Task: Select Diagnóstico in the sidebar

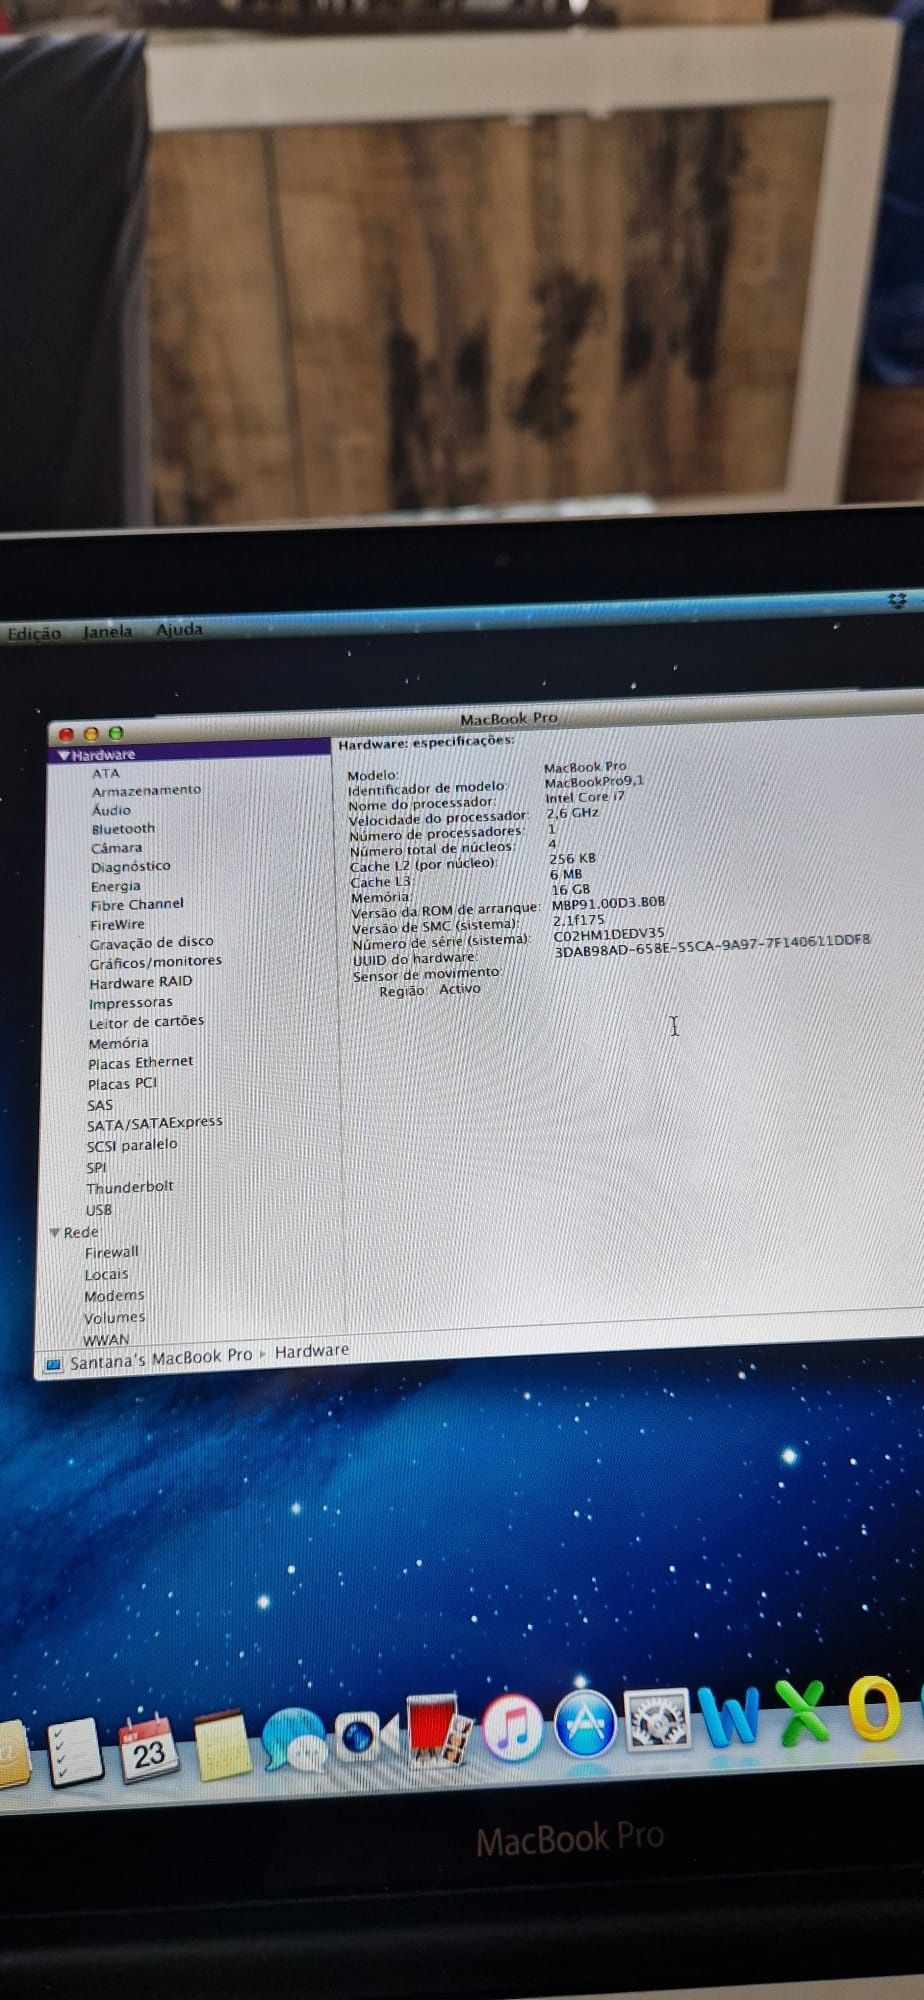Action: point(130,866)
